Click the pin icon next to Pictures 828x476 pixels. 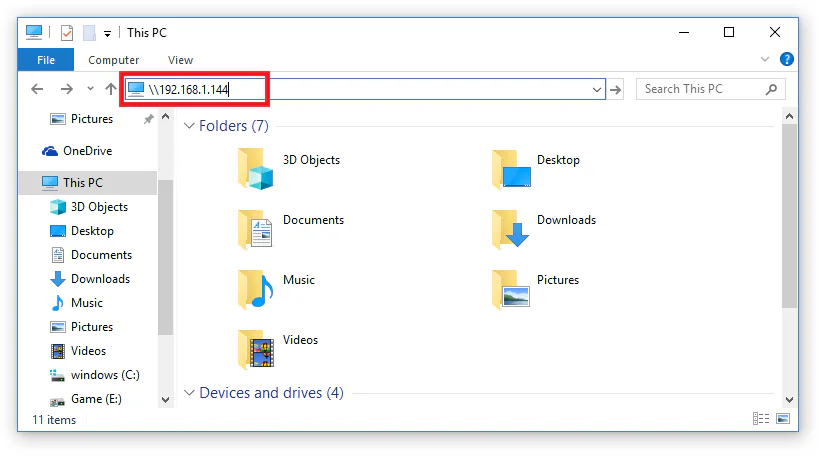click(x=148, y=119)
